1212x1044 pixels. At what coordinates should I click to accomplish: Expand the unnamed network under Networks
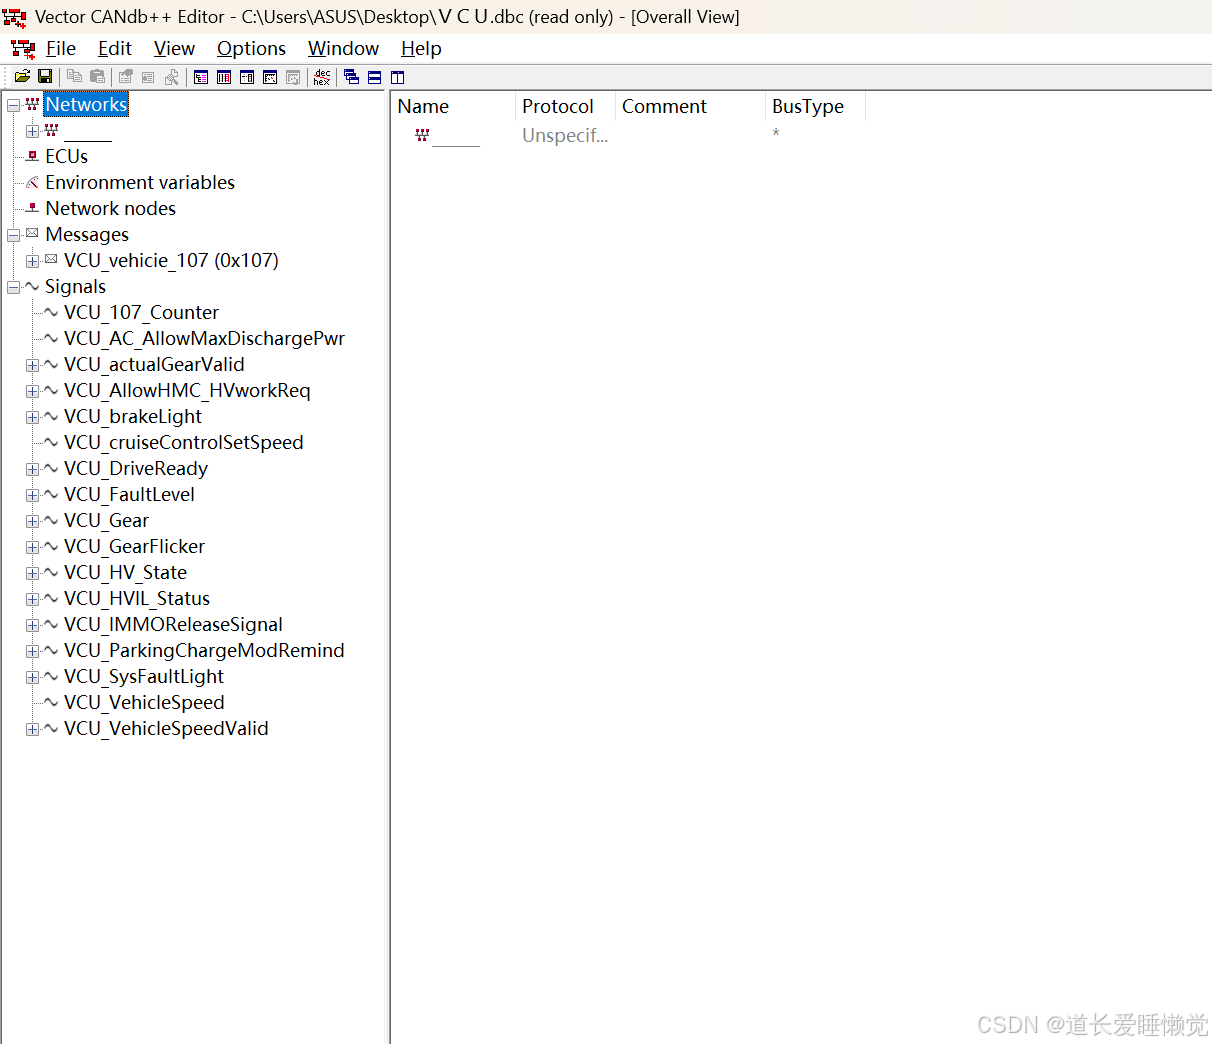pyautogui.click(x=33, y=131)
